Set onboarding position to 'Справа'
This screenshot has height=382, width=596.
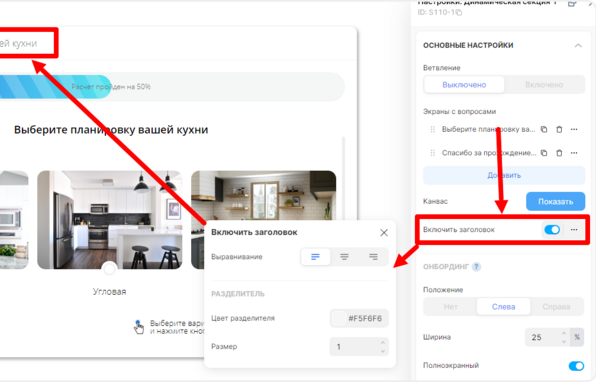tap(556, 307)
